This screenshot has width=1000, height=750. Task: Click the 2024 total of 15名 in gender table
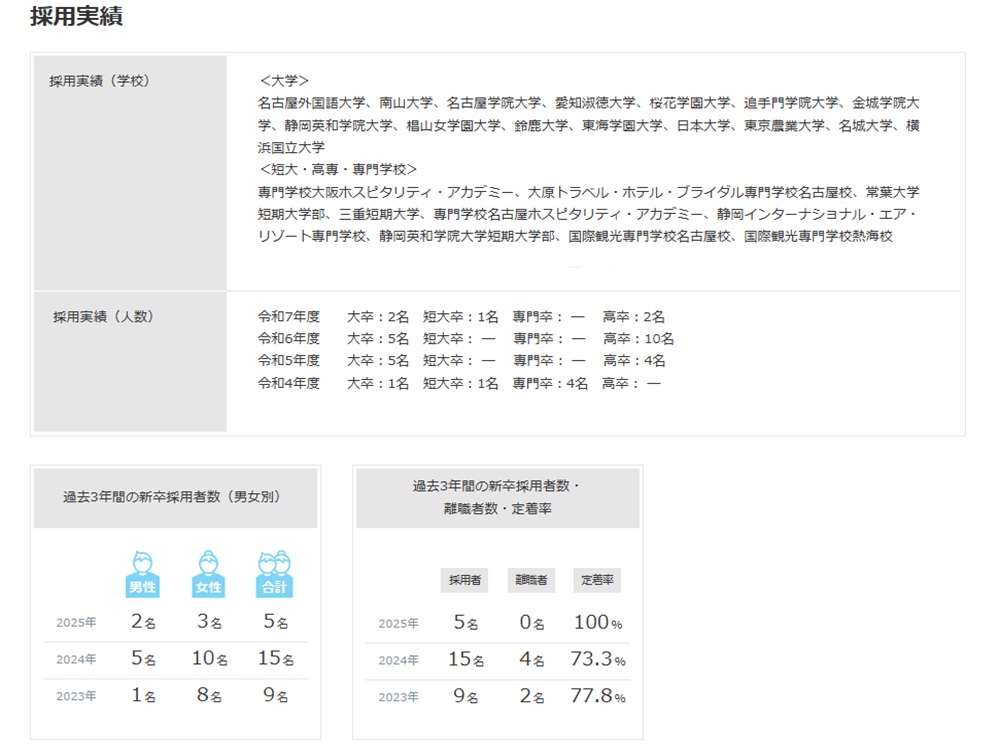pos(273,660)
